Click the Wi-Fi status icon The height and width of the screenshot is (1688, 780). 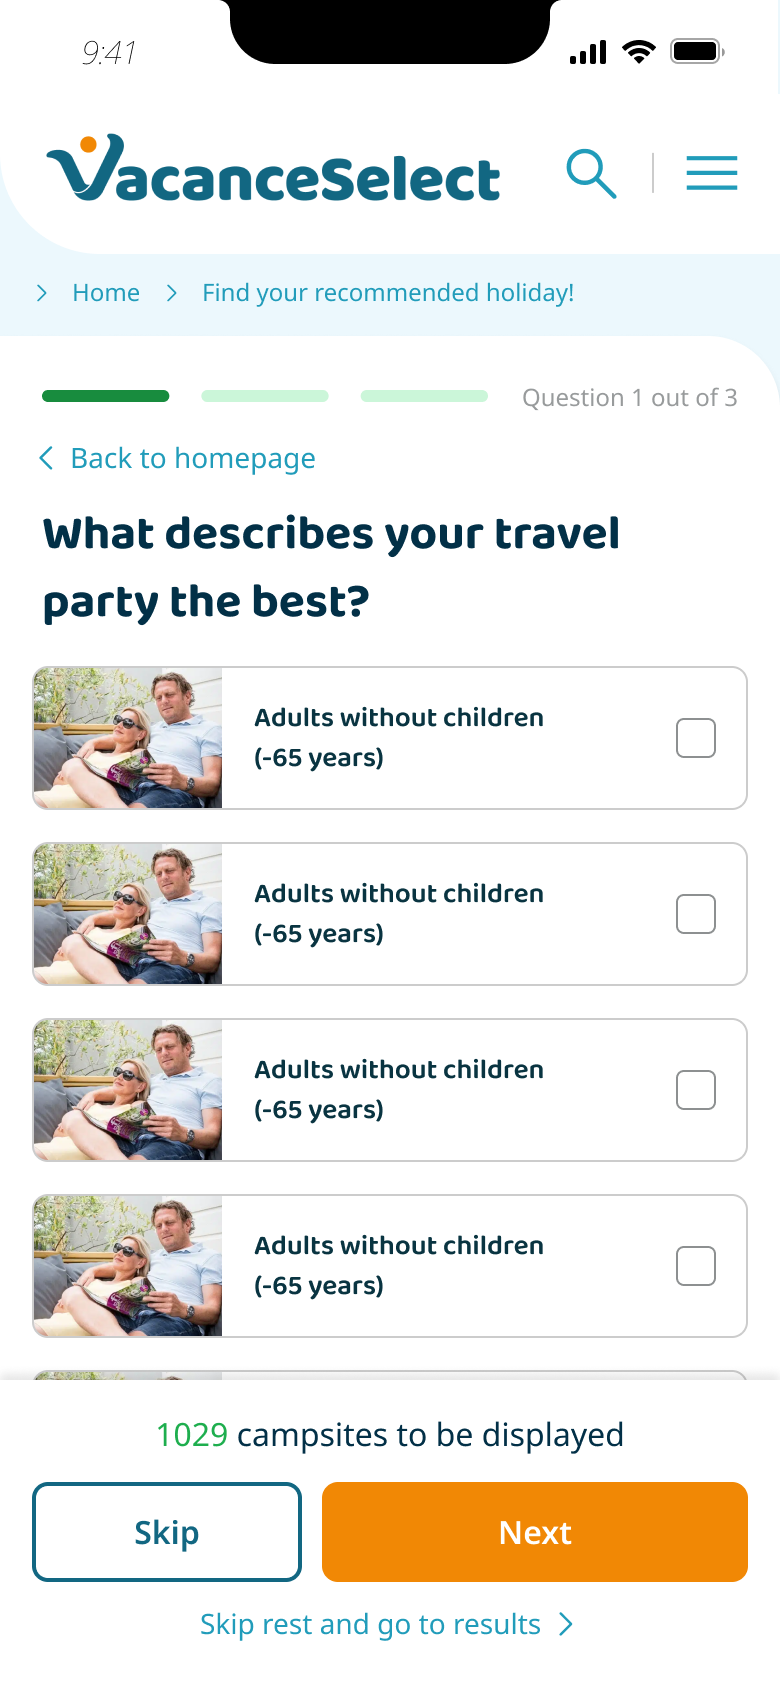pos(638,51)
